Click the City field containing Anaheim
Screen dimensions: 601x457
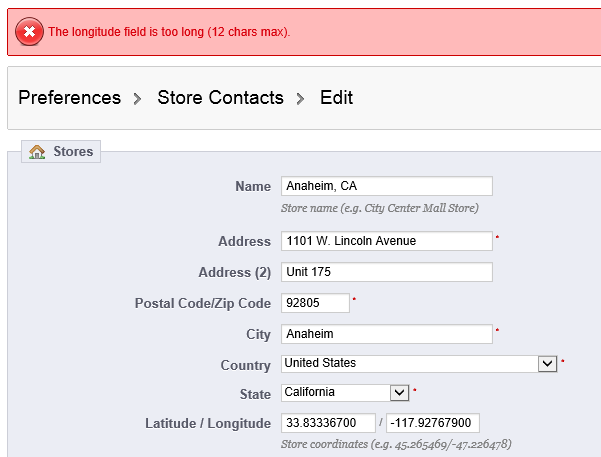[x=387, y=334]
